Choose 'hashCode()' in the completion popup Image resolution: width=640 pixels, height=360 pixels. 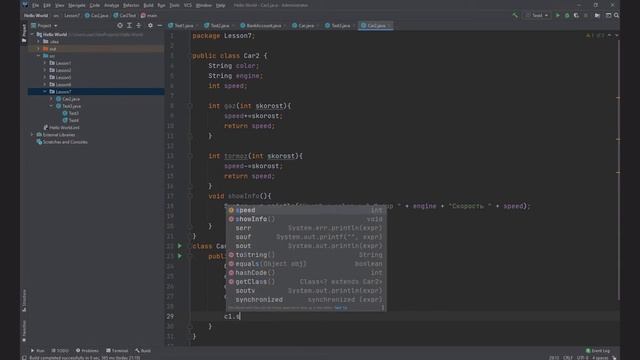click(x=306, y=273)
